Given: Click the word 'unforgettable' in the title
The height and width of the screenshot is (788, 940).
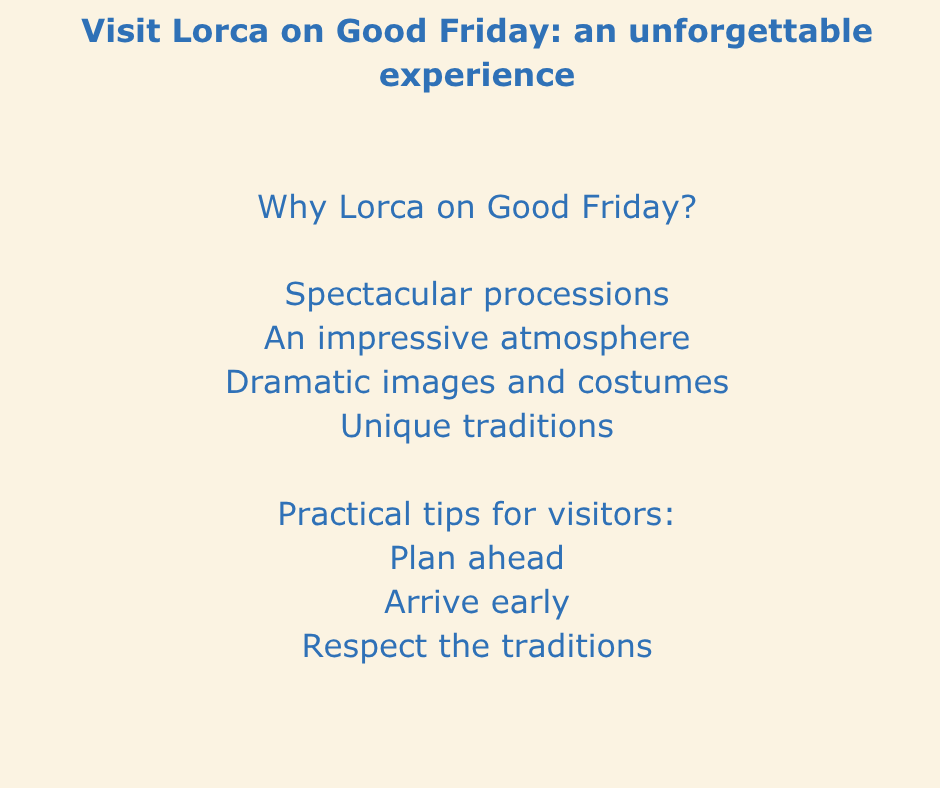Looking at the screenshot, I should tap(751, 32).
